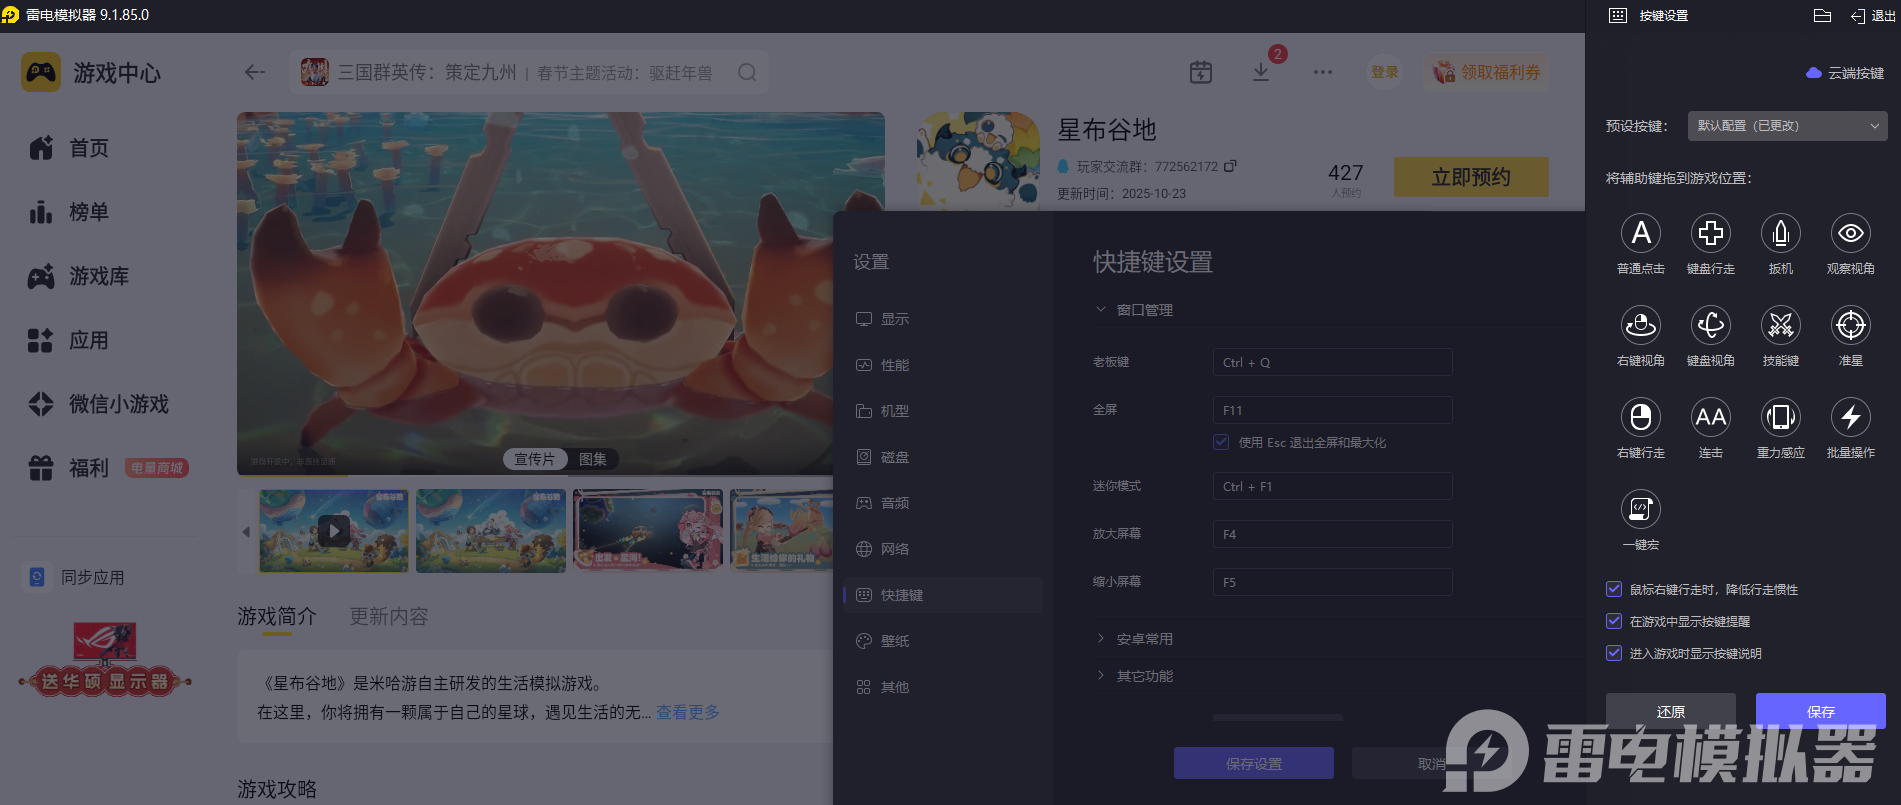Choose the 重力感应 gravity sensor key

pos(1781,417)
